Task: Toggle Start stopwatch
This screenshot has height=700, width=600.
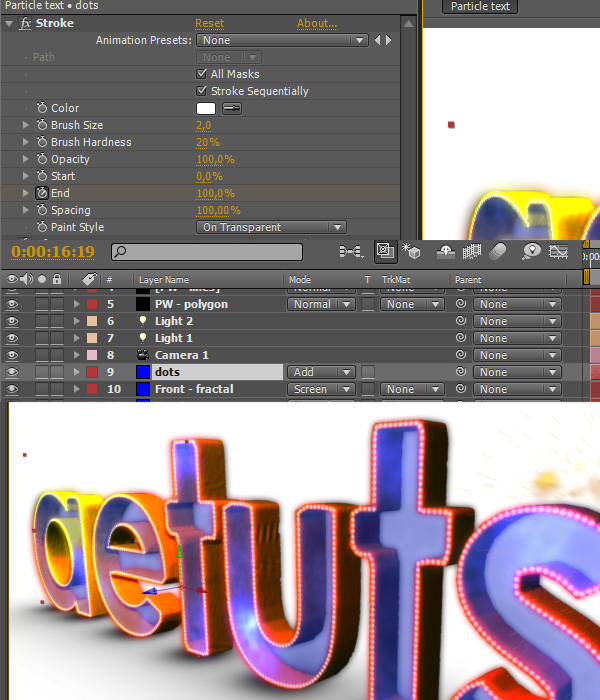Action: [42, 175]
